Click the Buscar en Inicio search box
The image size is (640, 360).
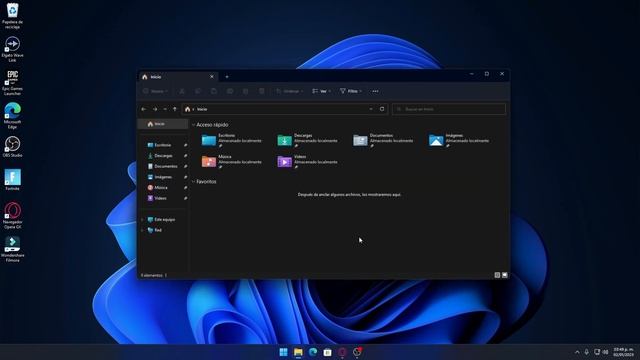pyautogui.click(x=449, y=109)
